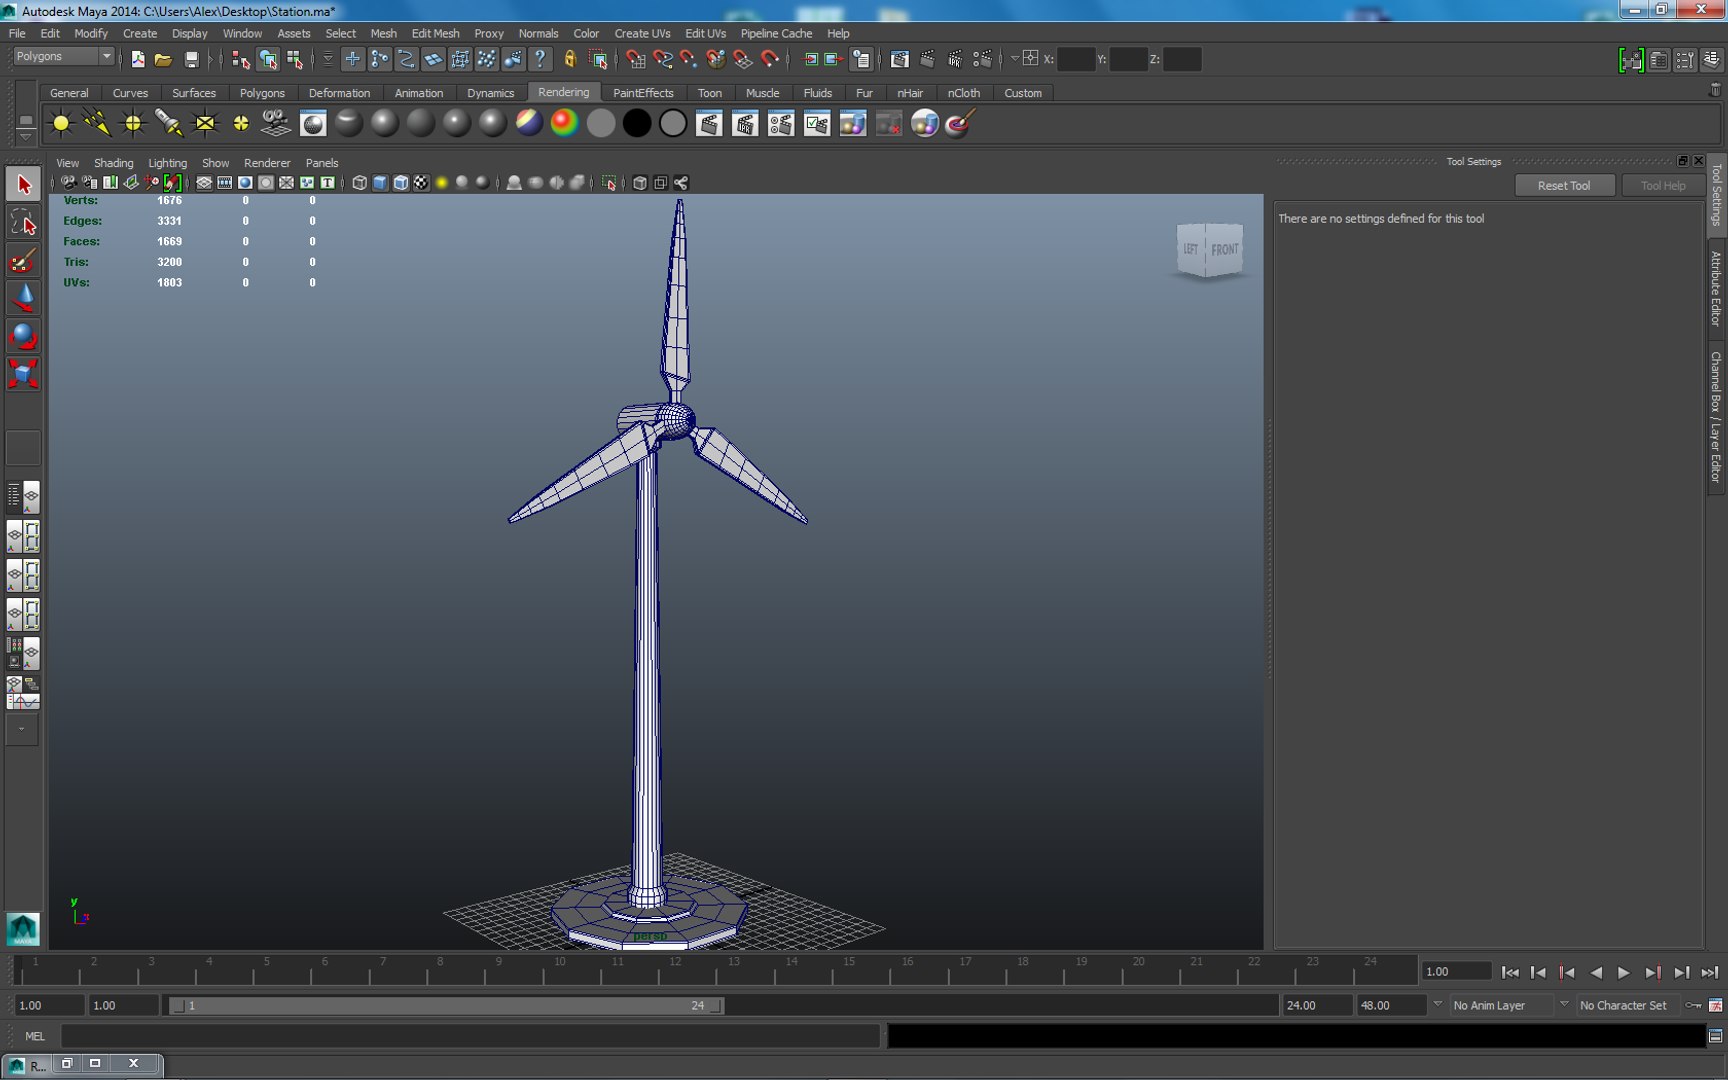The image size is (1728, 1080).
Task: Click the MEL command line input
Action: (x=470, y=1036)
